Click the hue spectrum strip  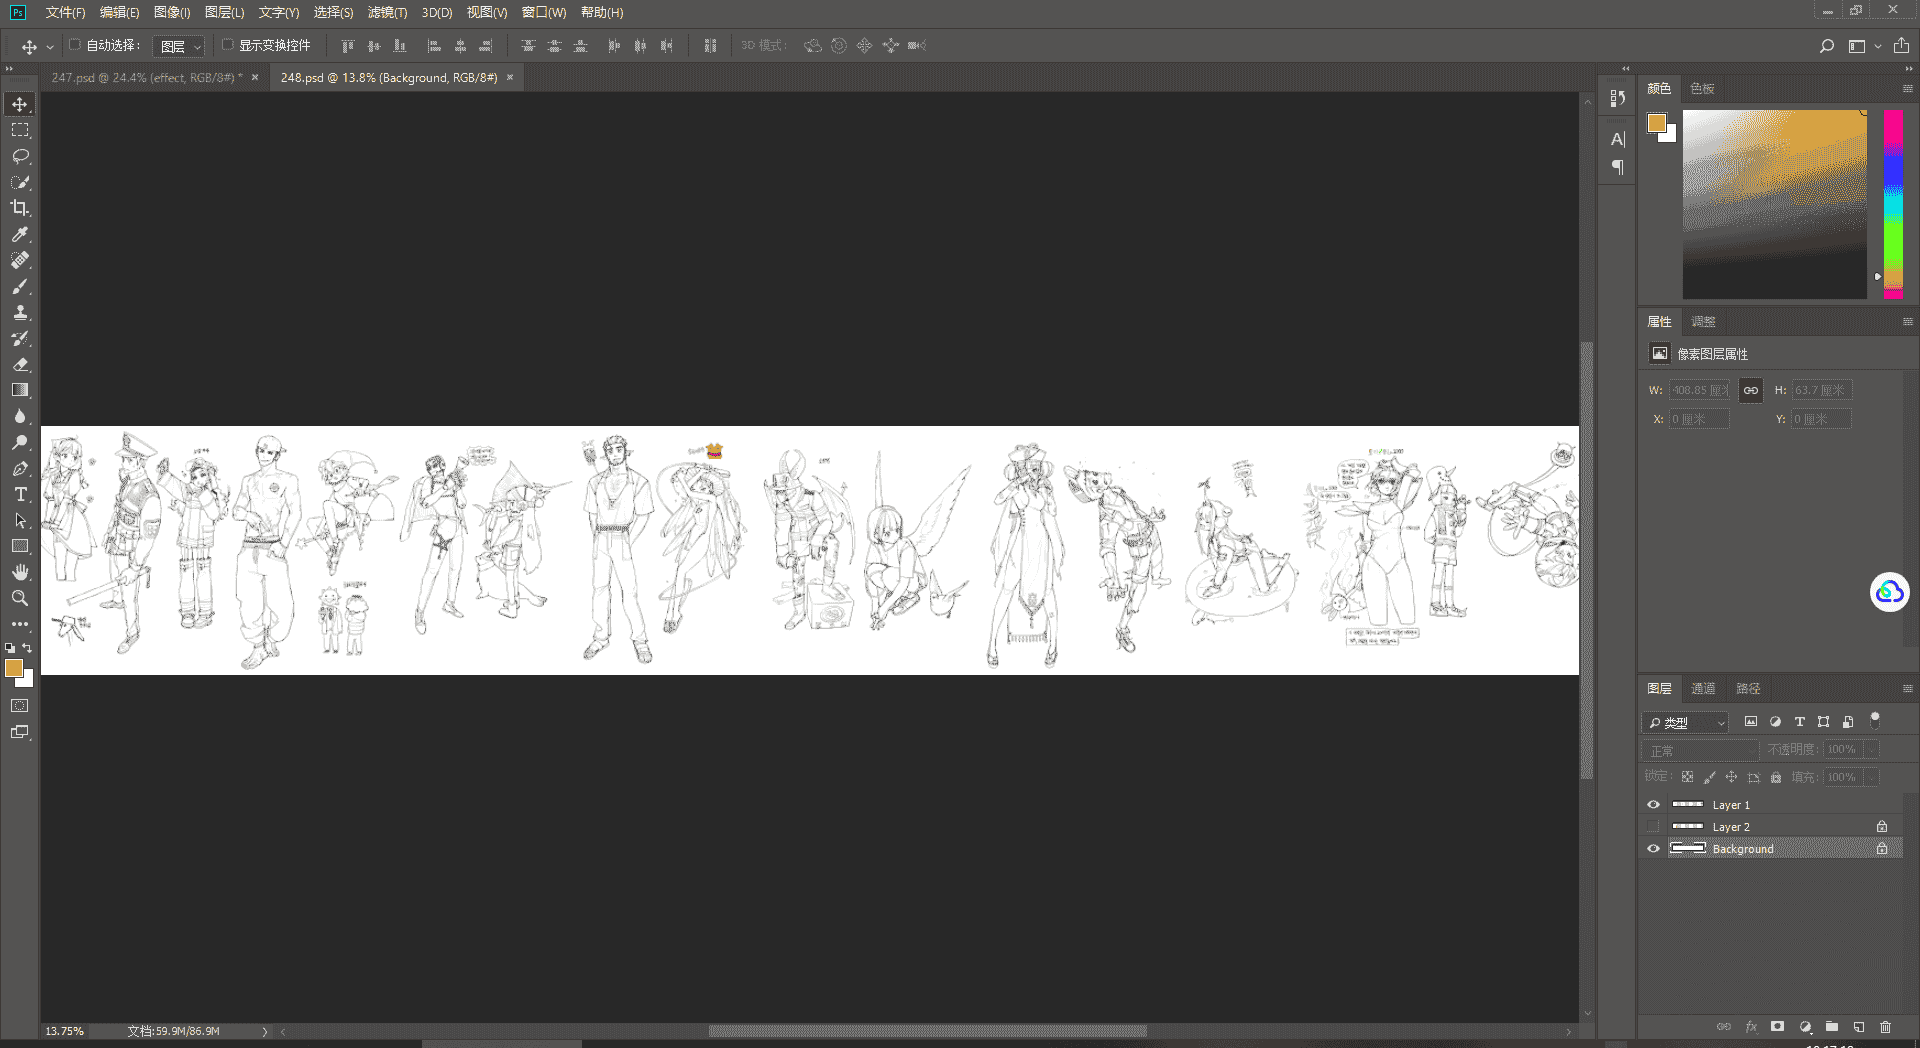(1893, 204)
